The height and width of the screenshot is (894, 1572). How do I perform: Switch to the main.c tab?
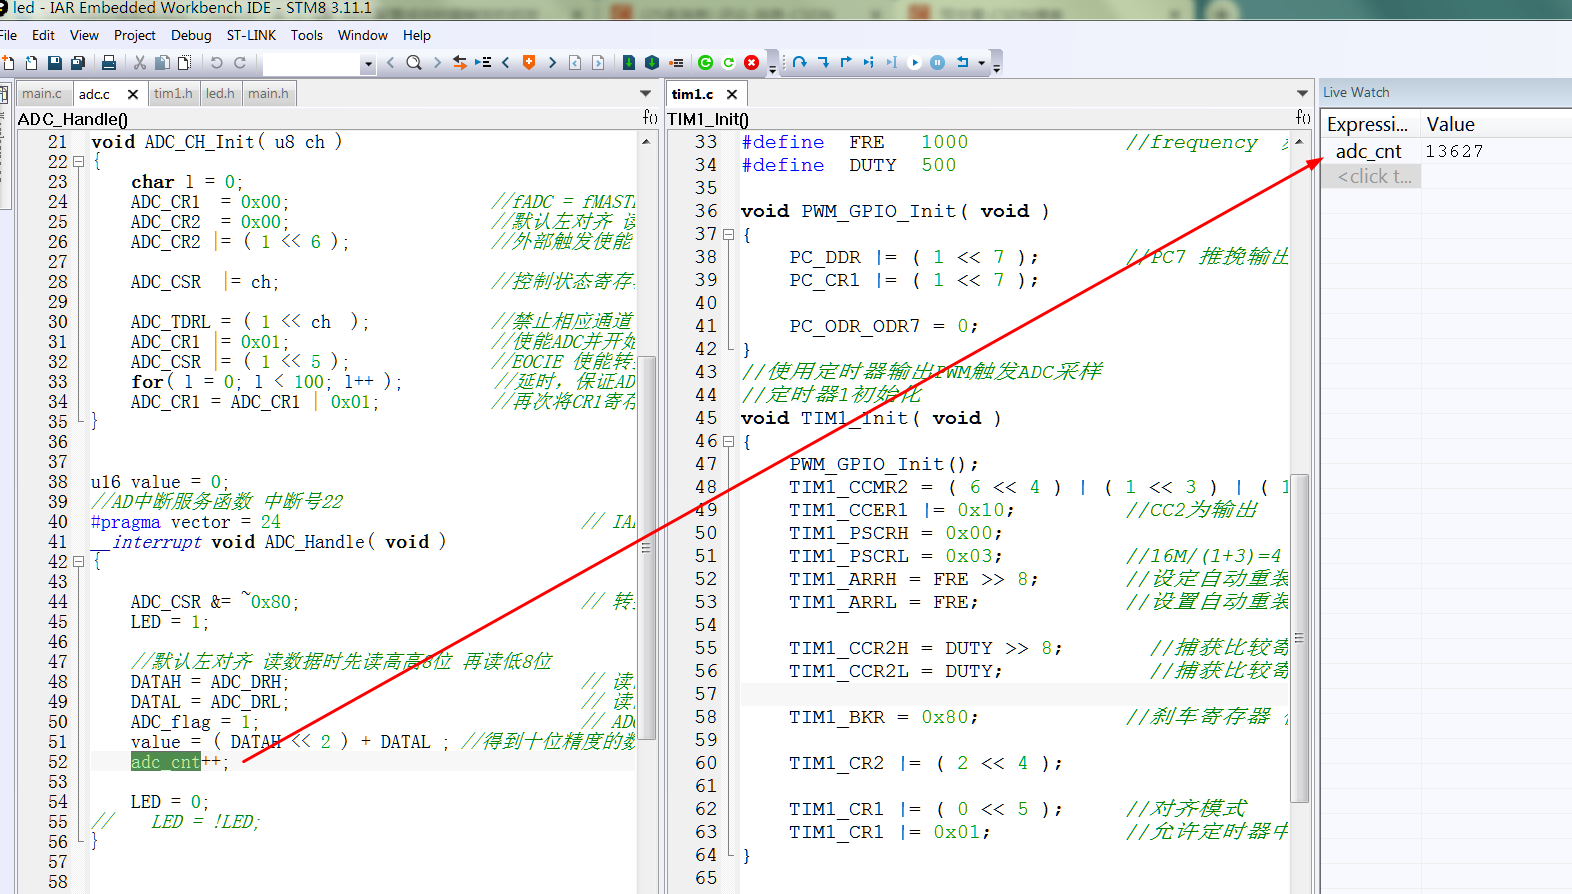click(42, 93)
